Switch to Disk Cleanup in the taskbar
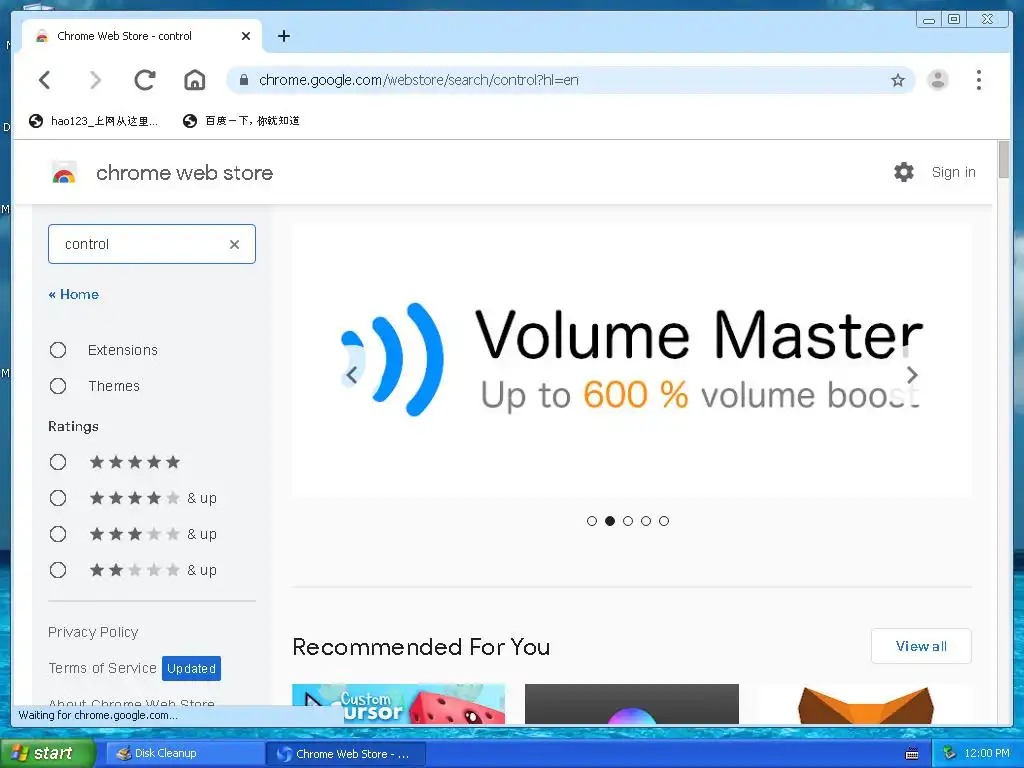 (x=185, y=754)
